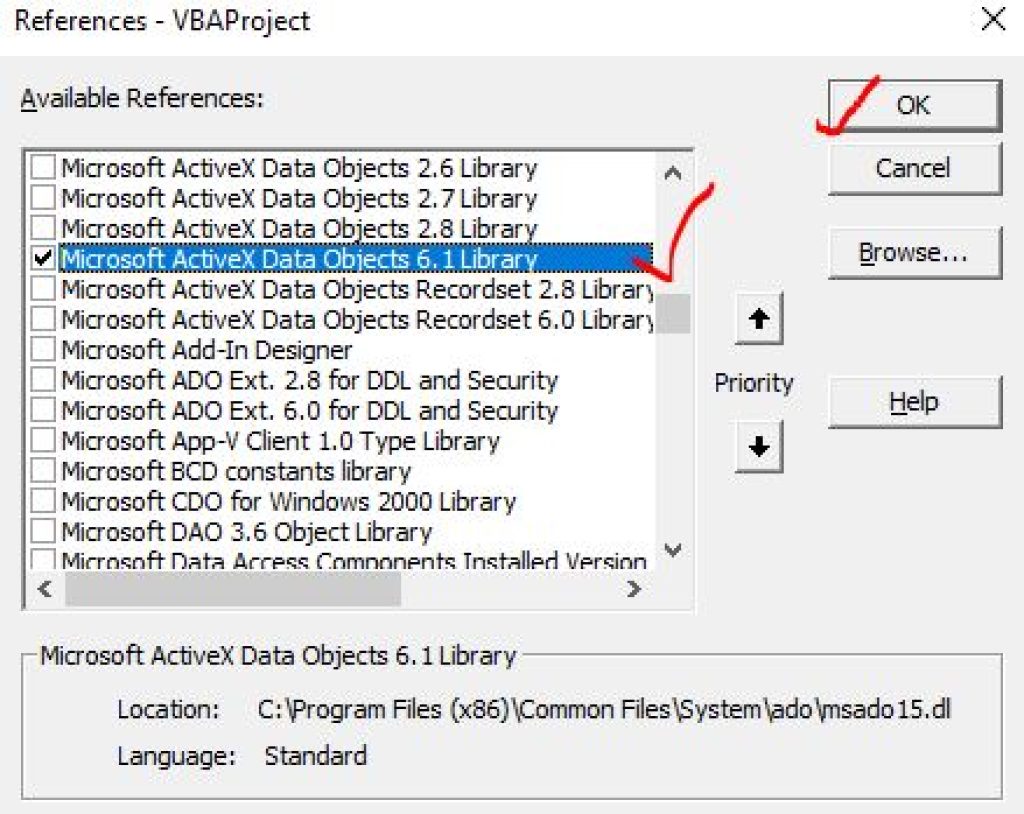Click the Help button
This screenshot has width=1024, height=814.
913,401
